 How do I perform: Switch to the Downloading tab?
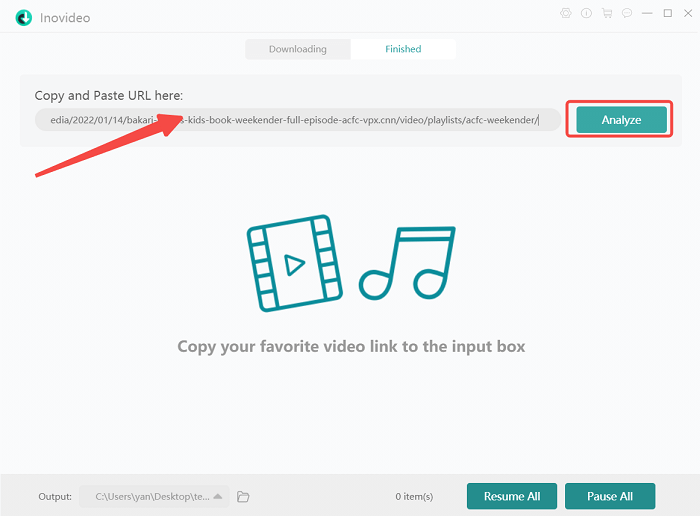(298, 49)
